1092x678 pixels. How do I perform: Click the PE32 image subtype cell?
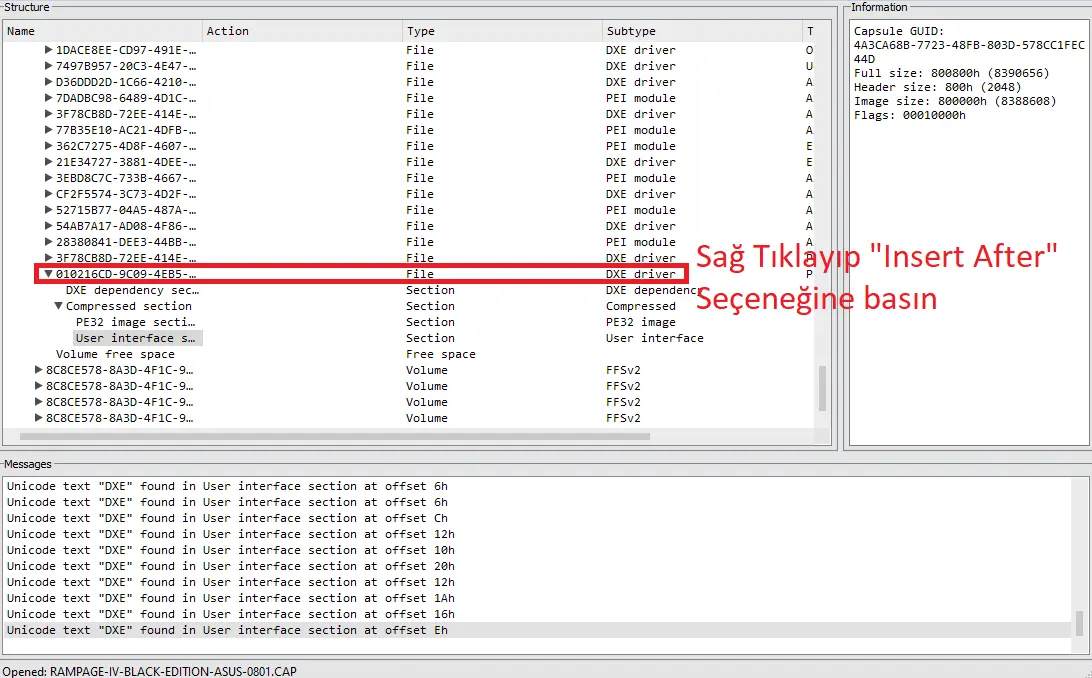point(641,322)
